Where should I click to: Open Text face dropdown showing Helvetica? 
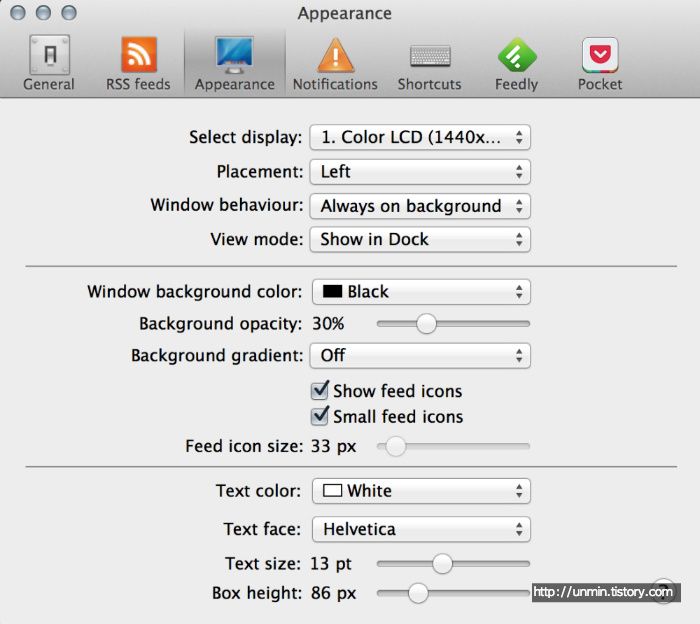[421, 529]
